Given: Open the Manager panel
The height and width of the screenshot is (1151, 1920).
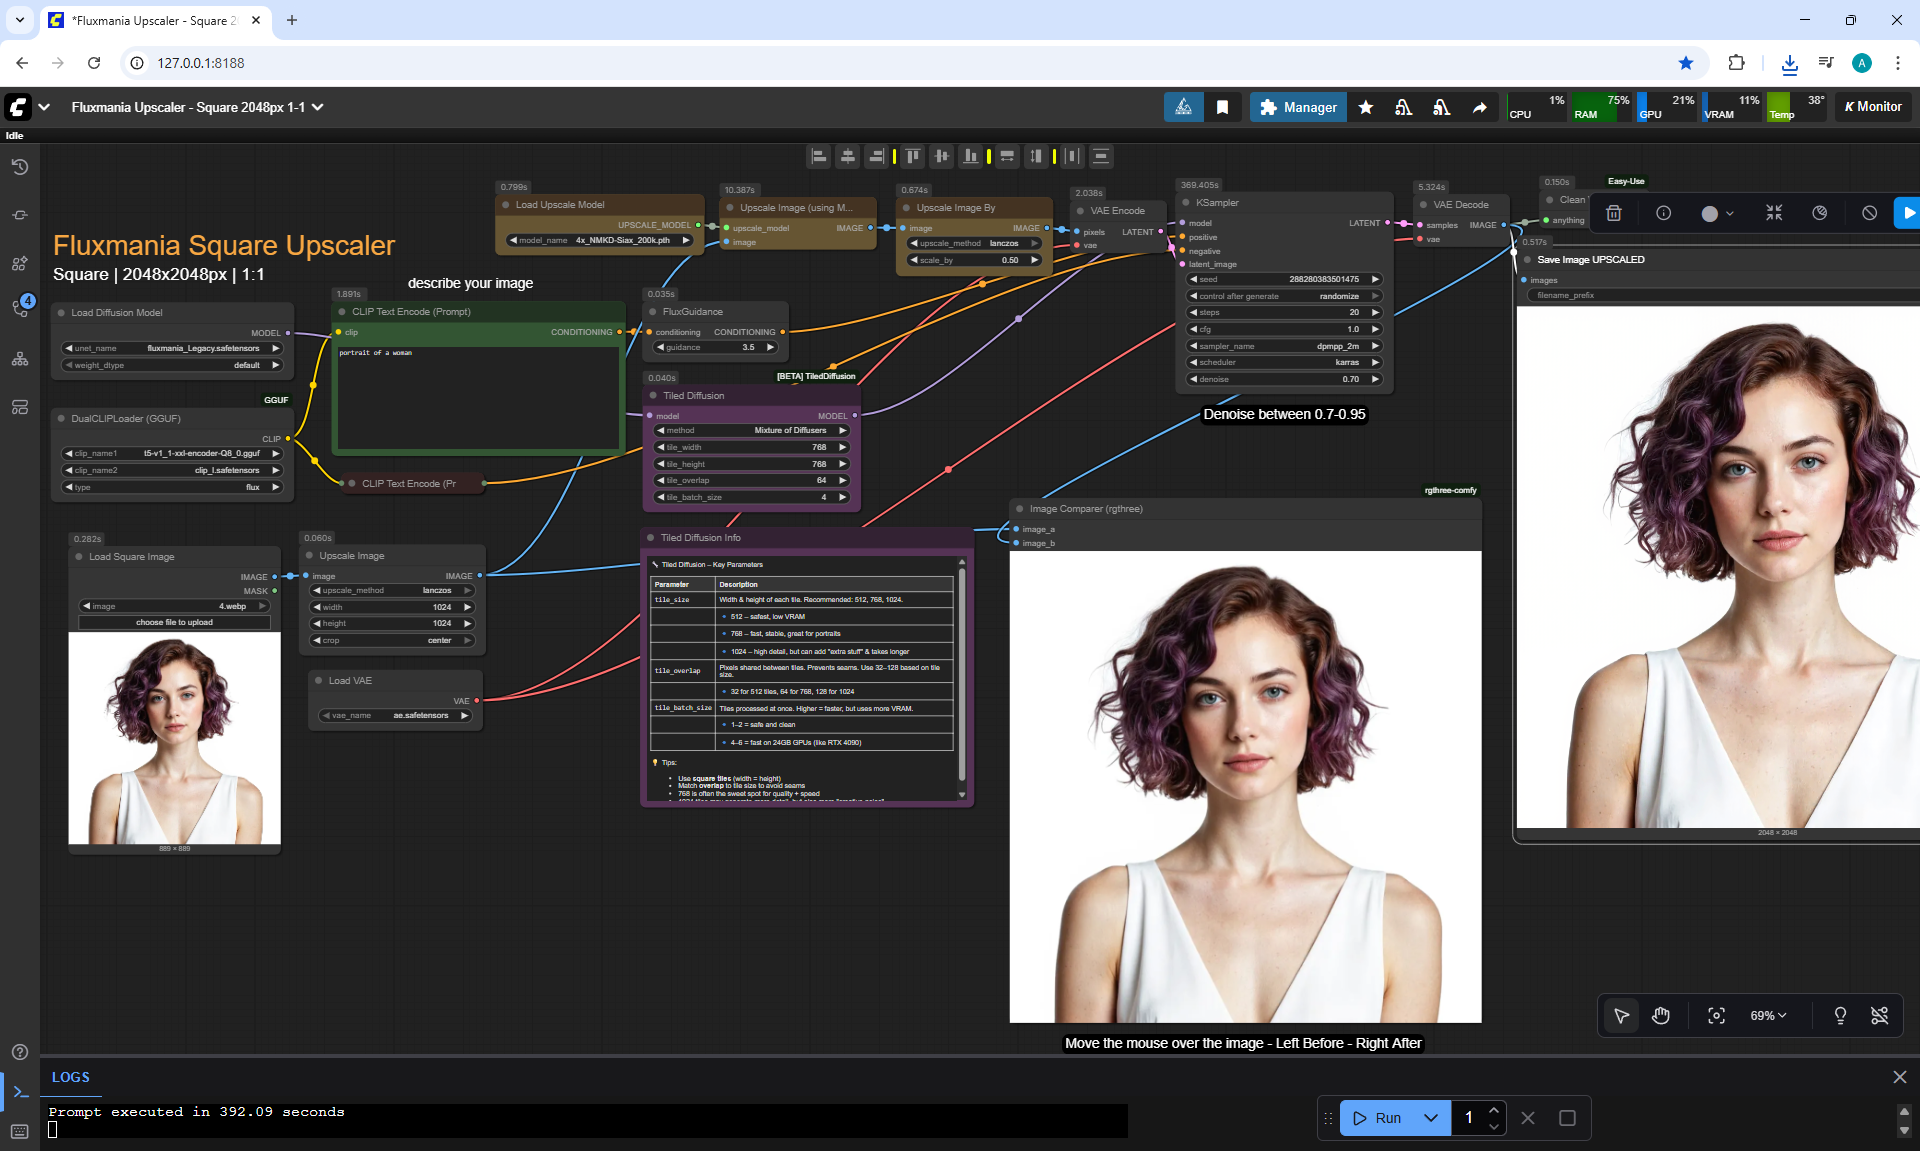Looking at the screenshot, I should pos(1298,107).
